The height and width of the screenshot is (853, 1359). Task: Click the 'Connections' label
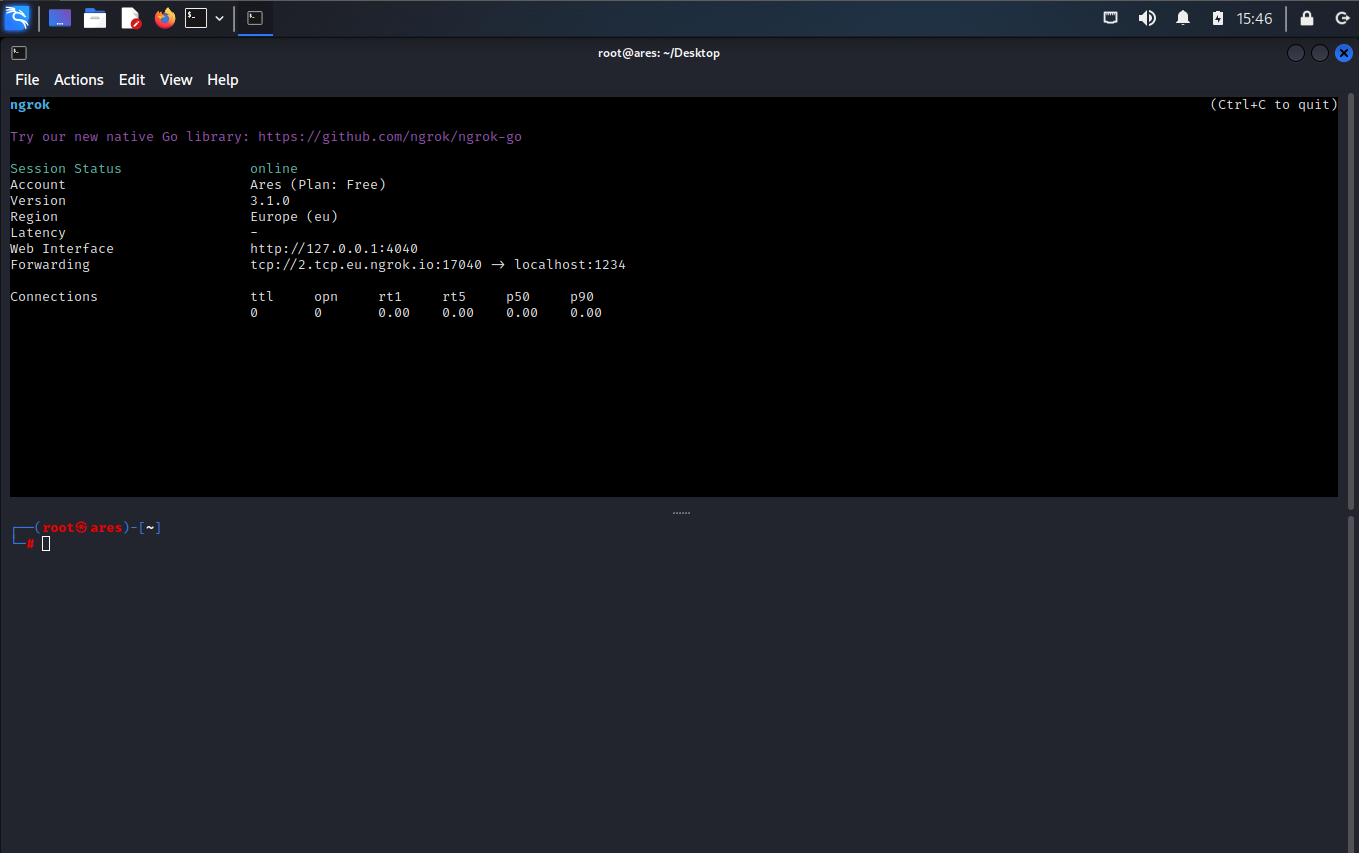54,297
